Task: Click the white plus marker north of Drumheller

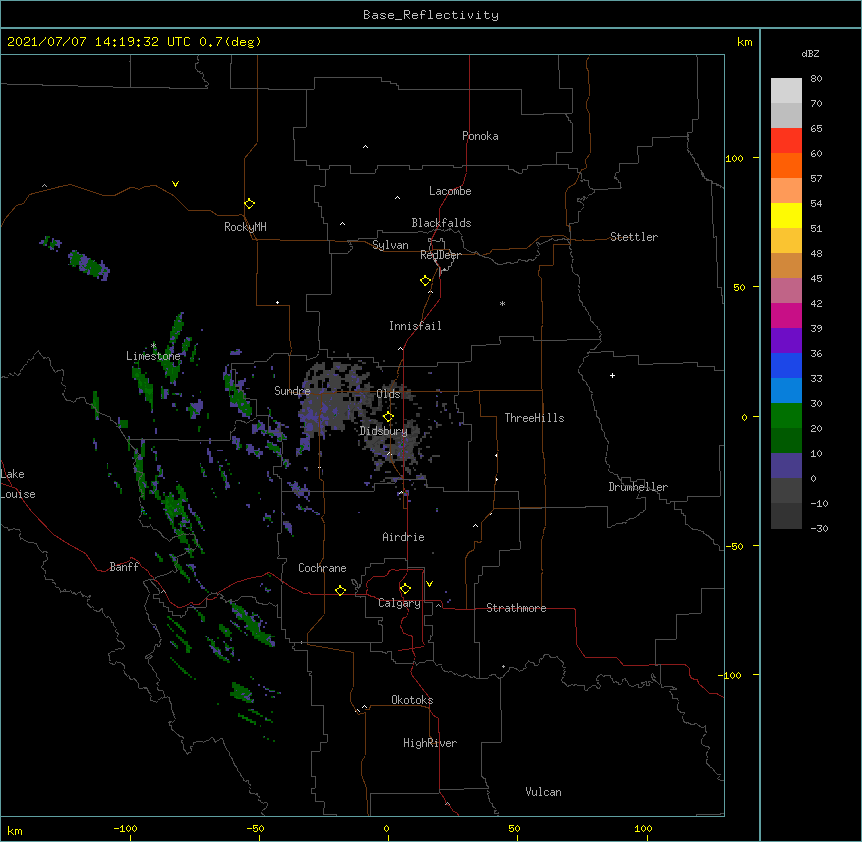Action: click(612, 375)
